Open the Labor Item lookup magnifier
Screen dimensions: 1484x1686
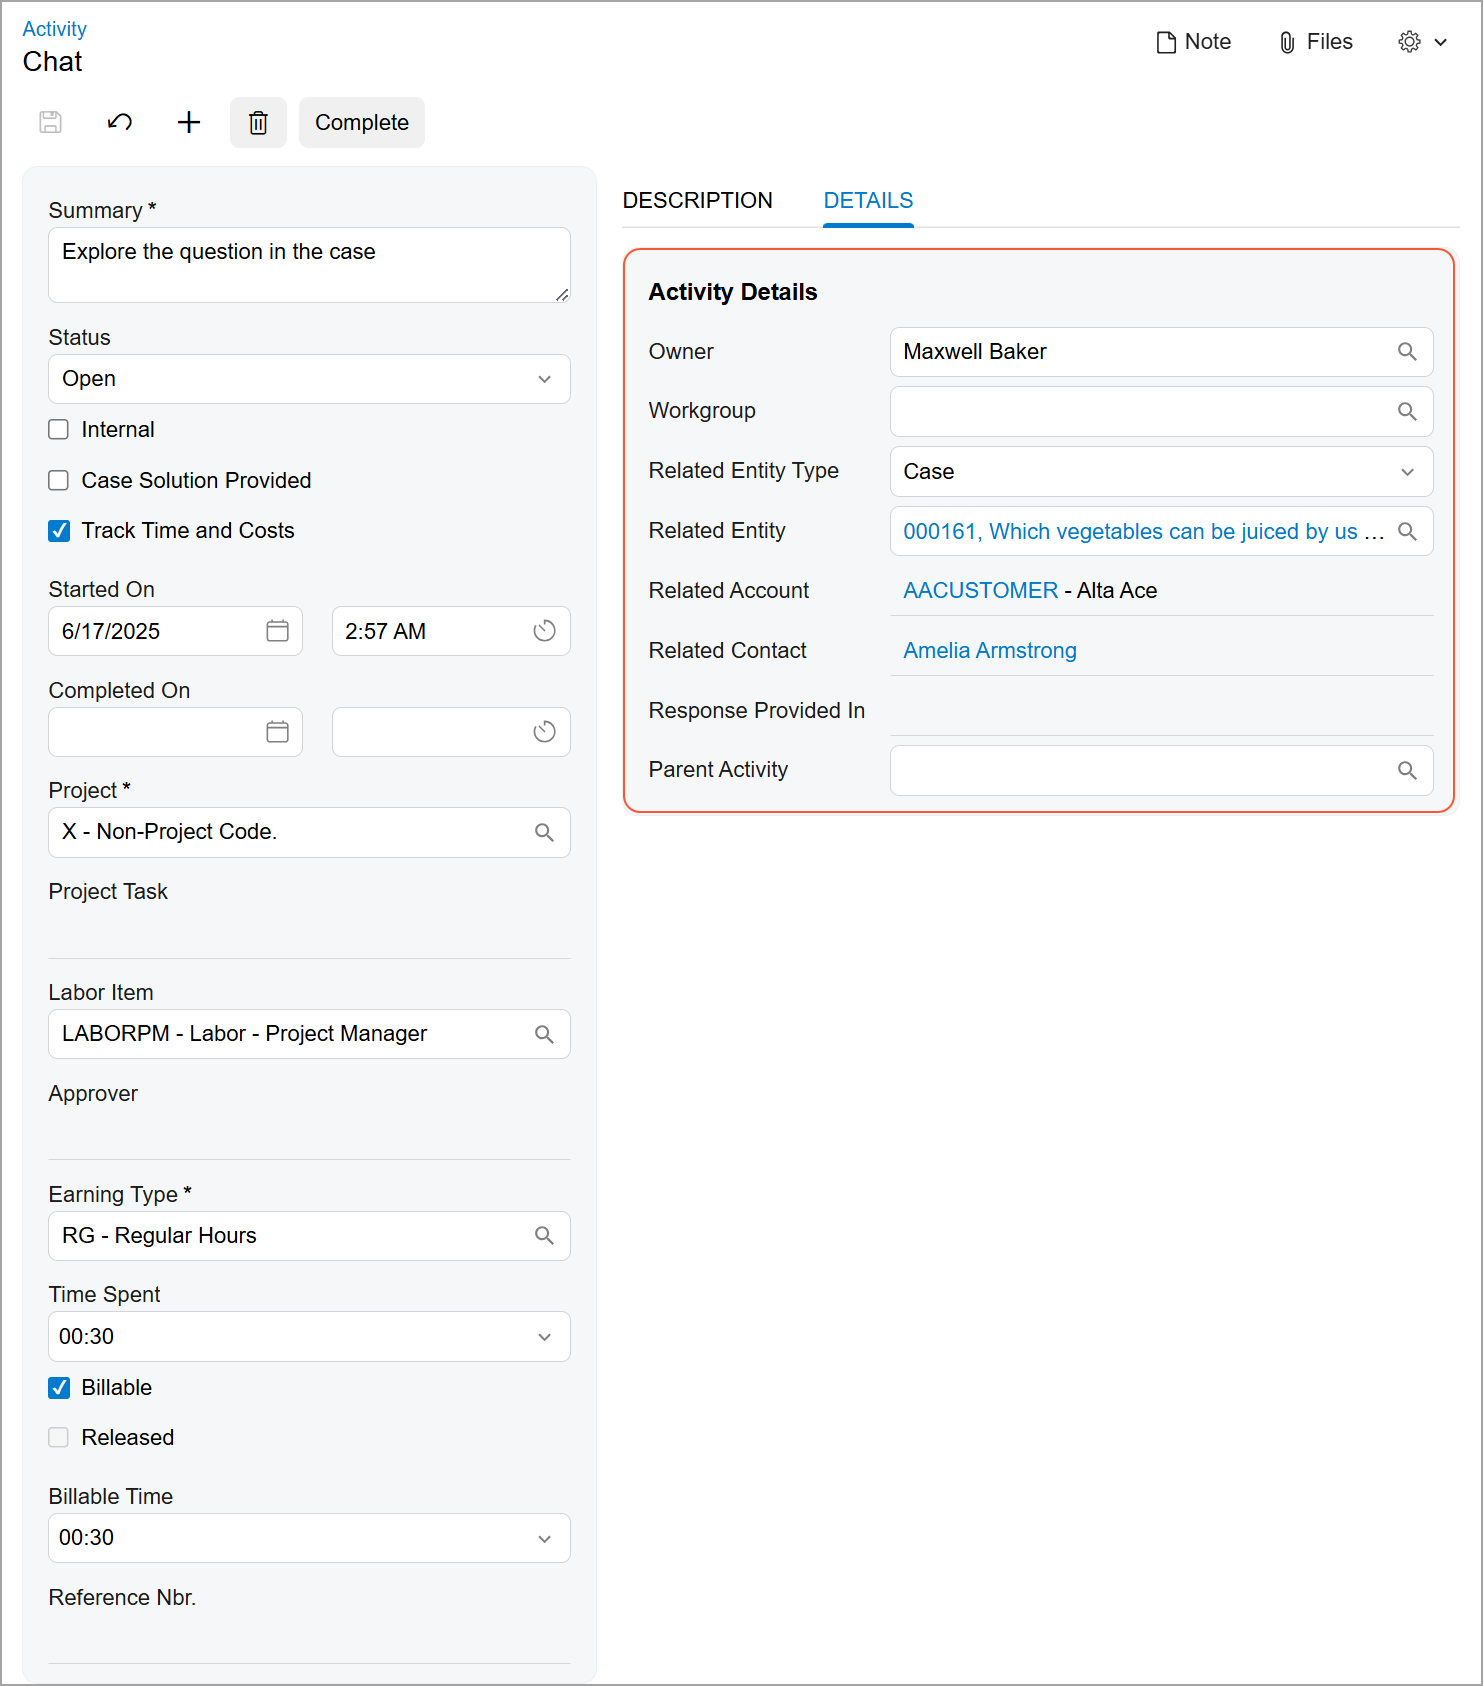pos(544,1034)
